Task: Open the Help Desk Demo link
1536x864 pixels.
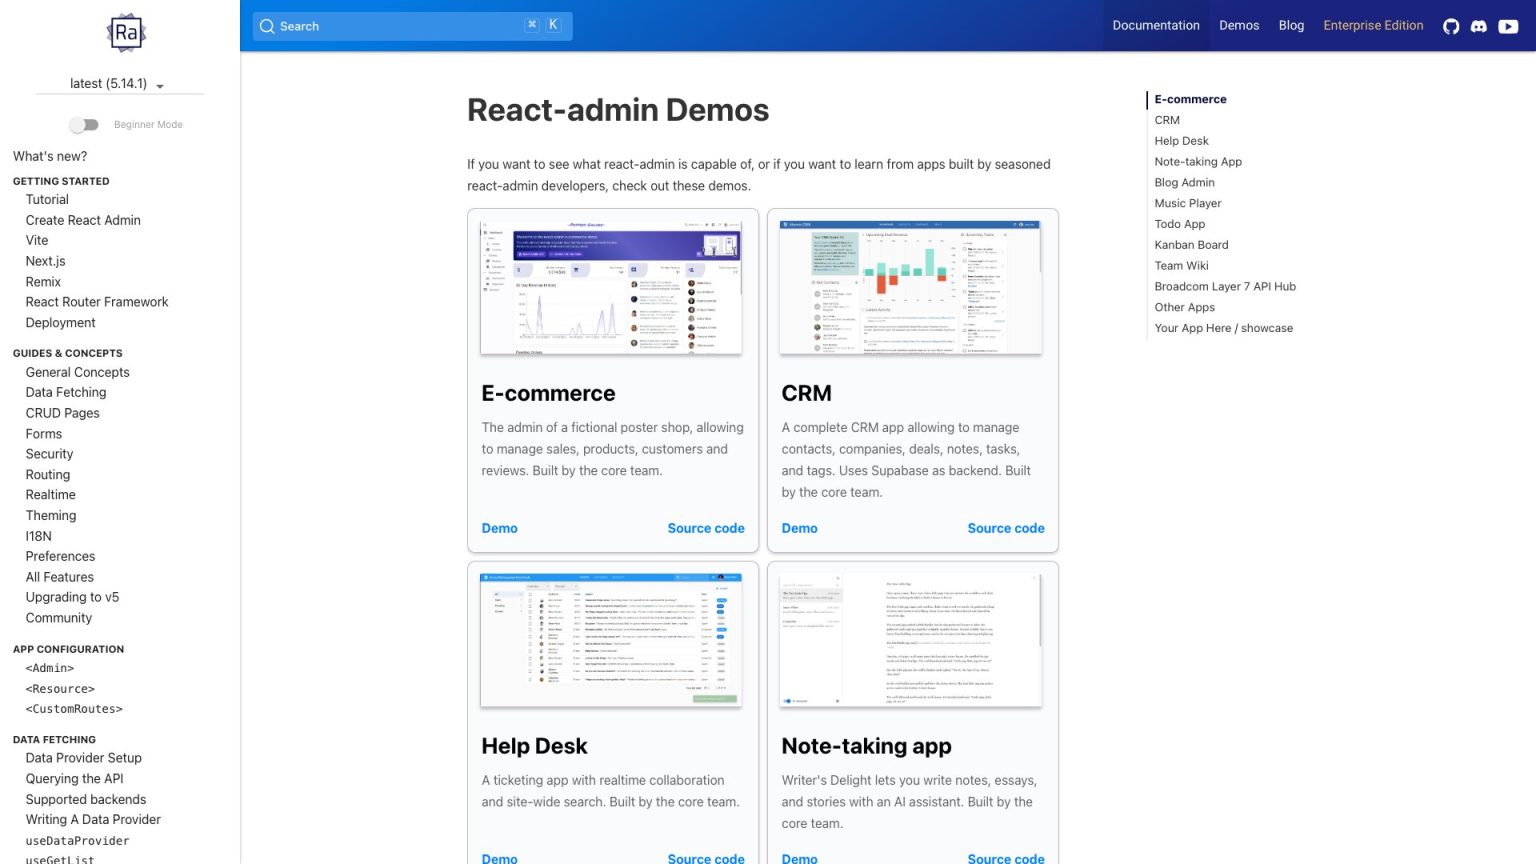Action: (x=499, y=857)
